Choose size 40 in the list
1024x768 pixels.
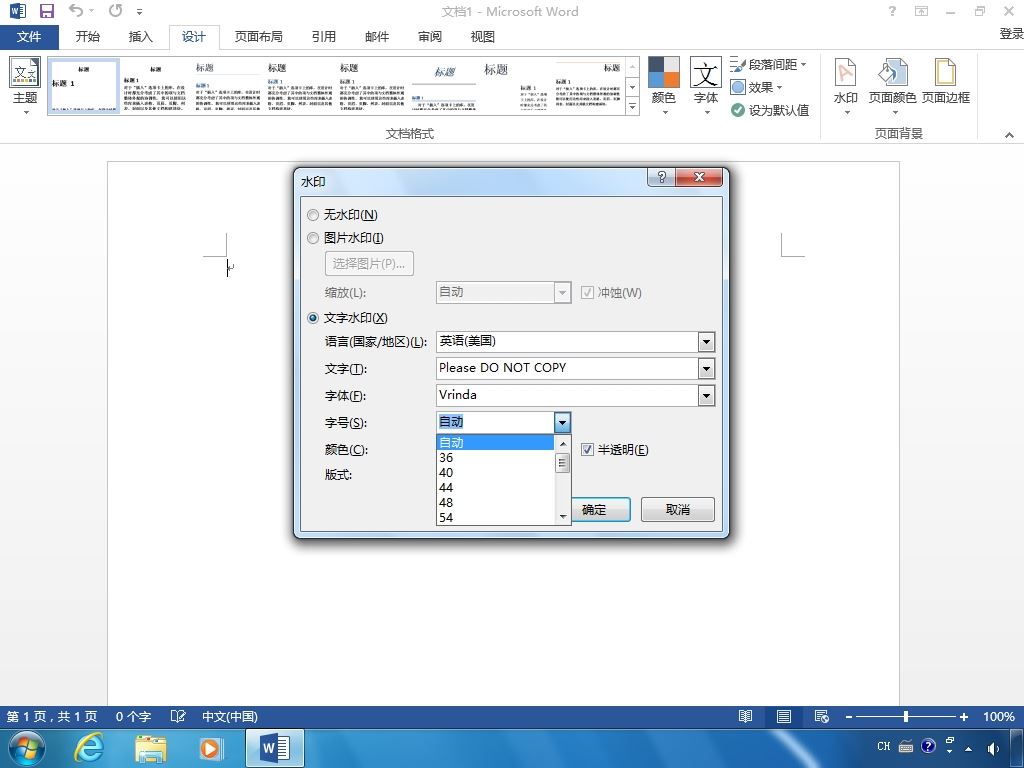[495, 473]
